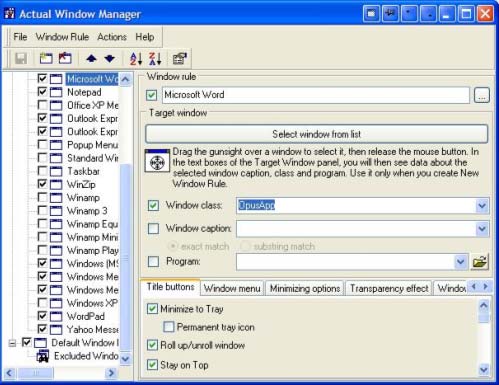
Task: Switch to the Minimizing options tab
Action: (305, 288)
